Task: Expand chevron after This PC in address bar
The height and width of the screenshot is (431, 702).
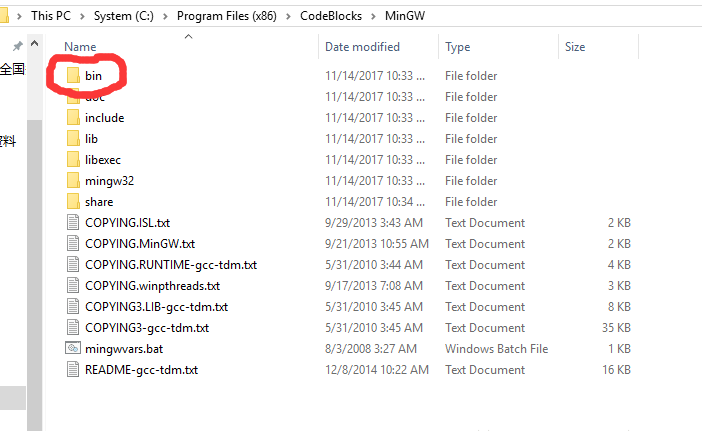Action: tap(82, 16)
